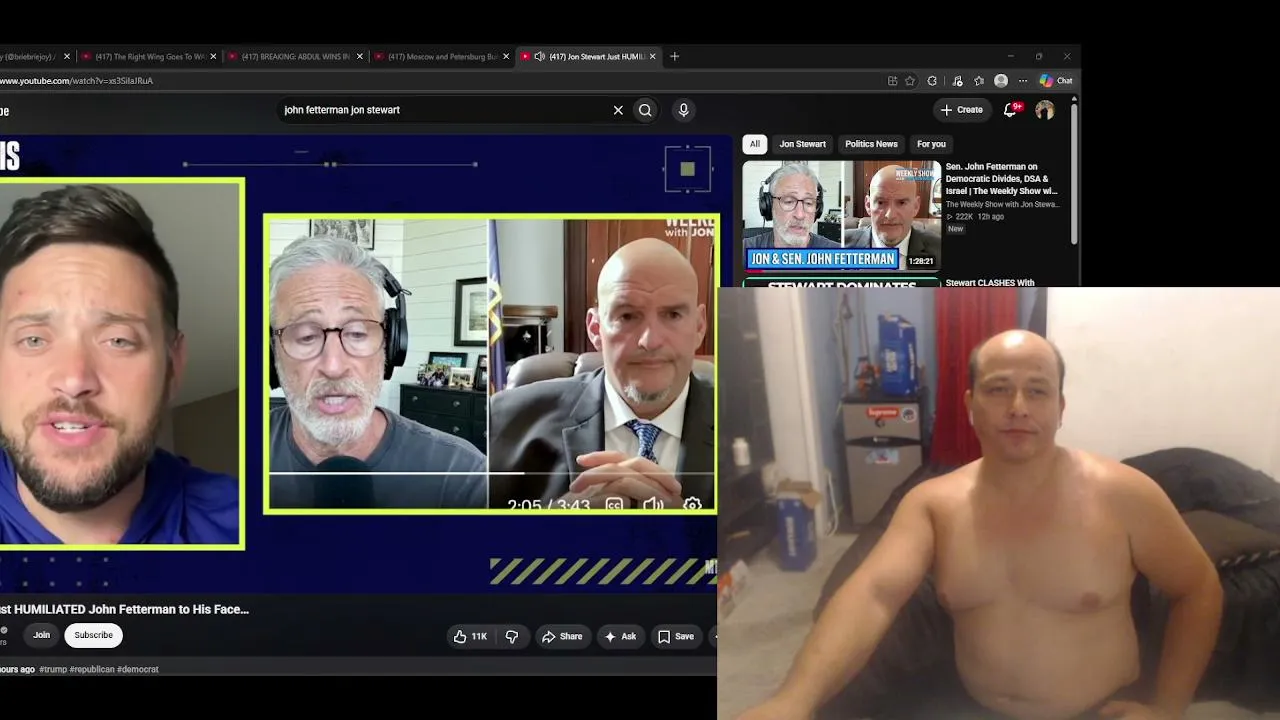Close The Right Wing Goes To tab

(213, 57)
